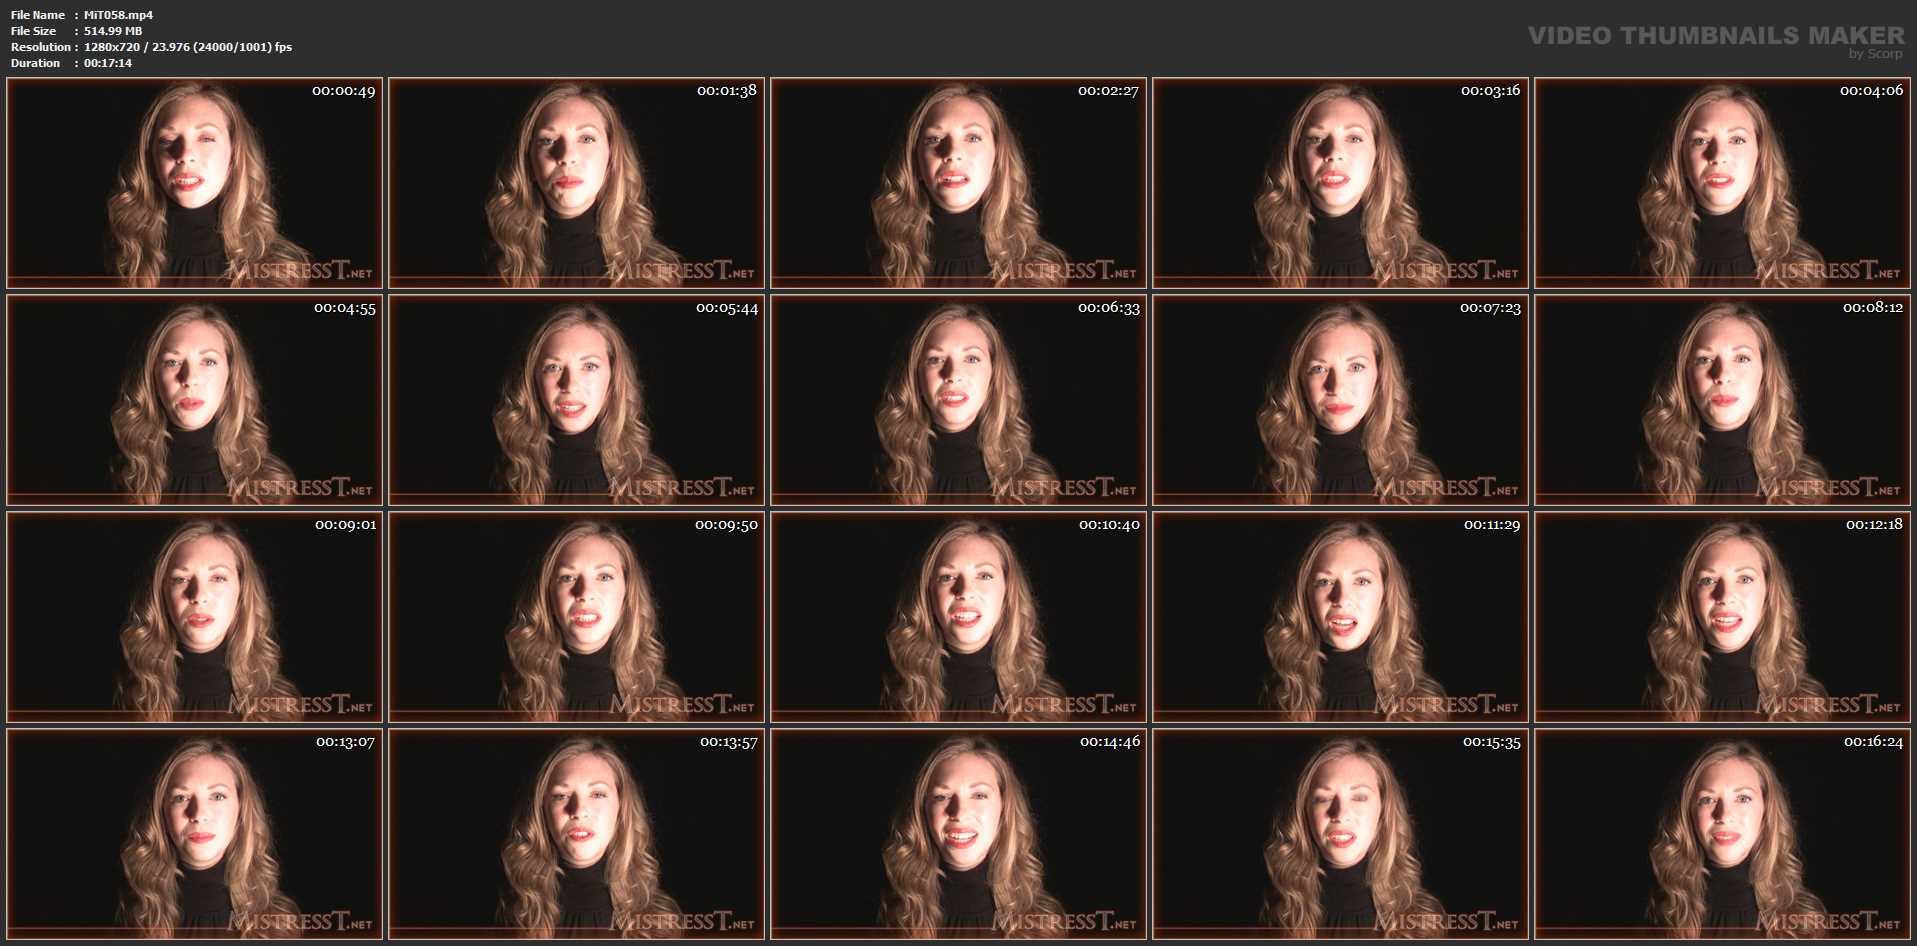Select the thumbnail at 00:04:06
1917x946 pixels.
coord(1723,183)
